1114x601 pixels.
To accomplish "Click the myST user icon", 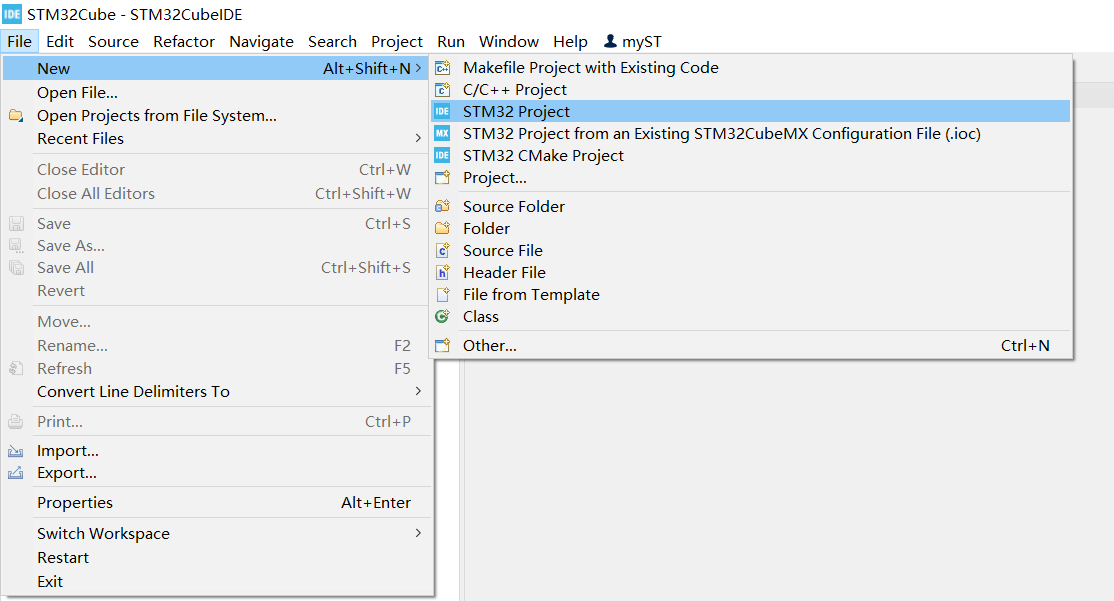I will pyautogui.click(x=610, y=41).
